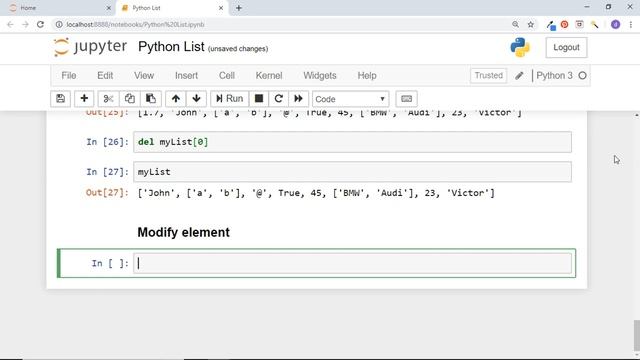Click the Trusted notebook indicator

point(489,76)
